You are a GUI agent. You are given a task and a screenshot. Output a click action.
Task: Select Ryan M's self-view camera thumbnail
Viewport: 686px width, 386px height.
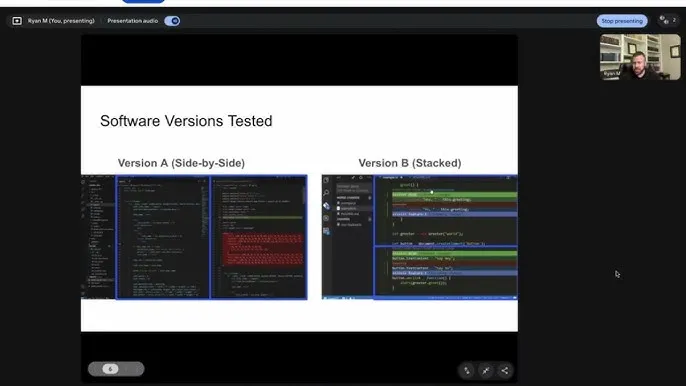[640, 57]
